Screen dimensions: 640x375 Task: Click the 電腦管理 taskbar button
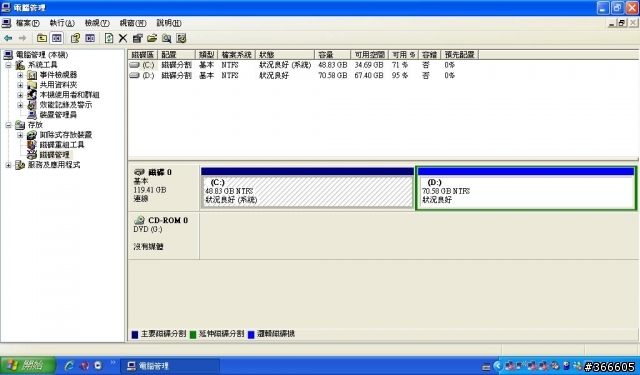[170, 366]
